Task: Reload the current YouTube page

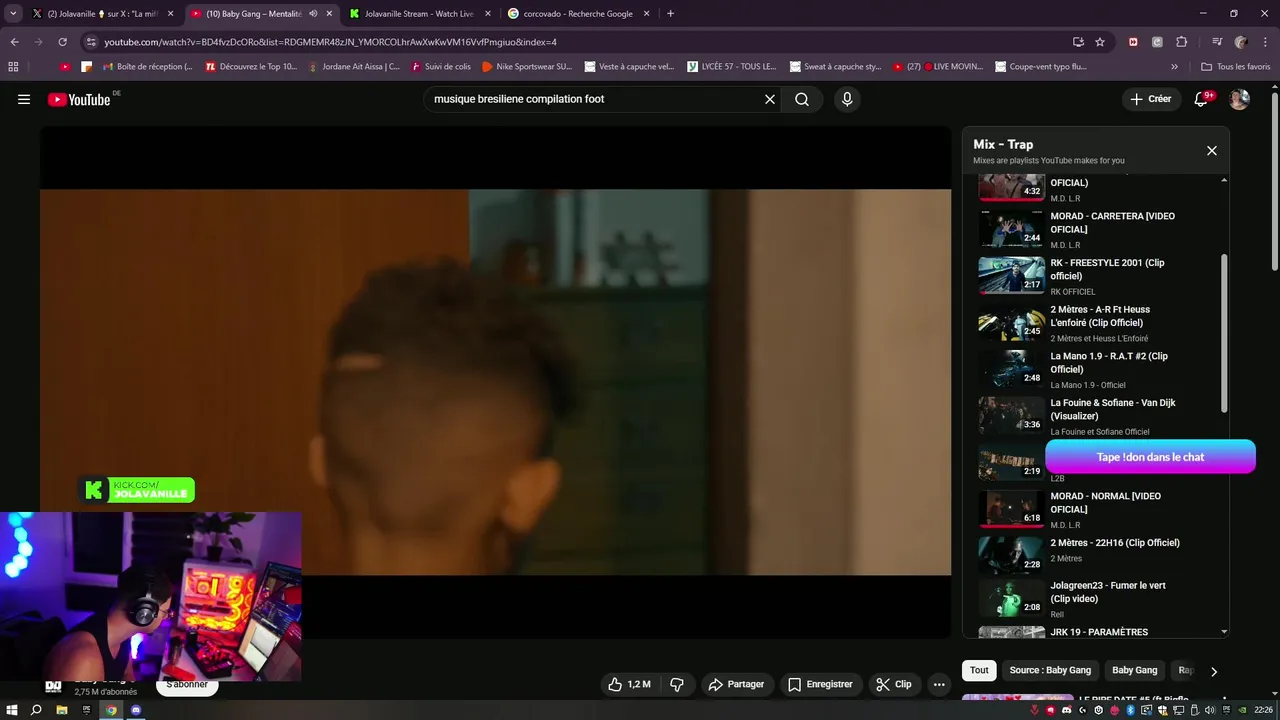Action: 62,42
